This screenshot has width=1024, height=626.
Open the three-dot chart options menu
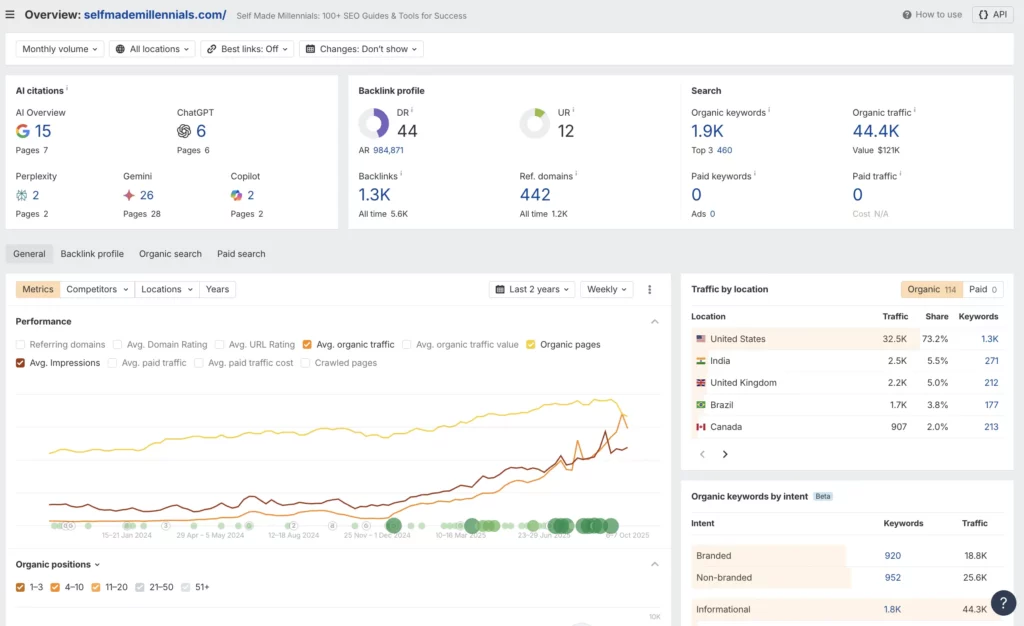coord(650,289)
